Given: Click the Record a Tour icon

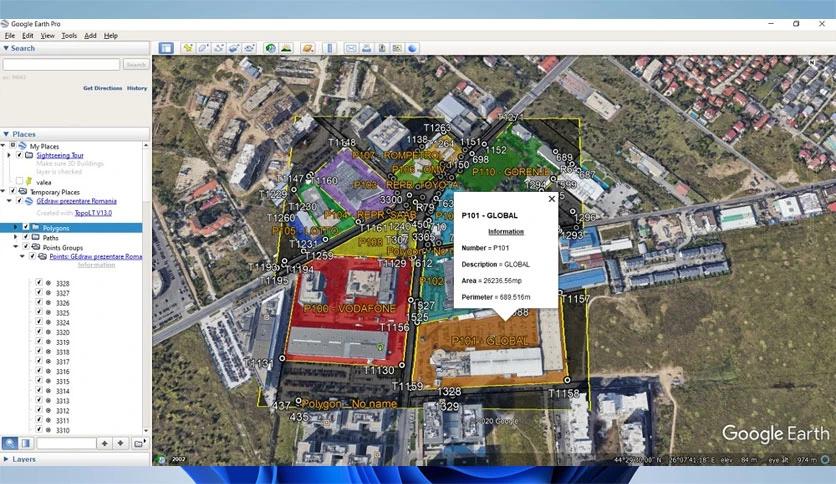Looking at the screenshot, I should (250, 48).
